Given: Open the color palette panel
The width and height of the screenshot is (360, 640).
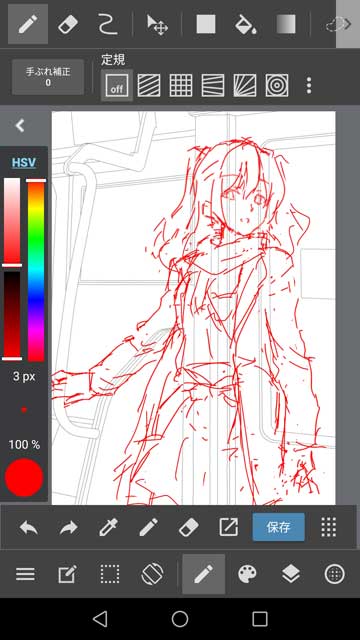Looking at the screenshot, I should pos(247,574).
